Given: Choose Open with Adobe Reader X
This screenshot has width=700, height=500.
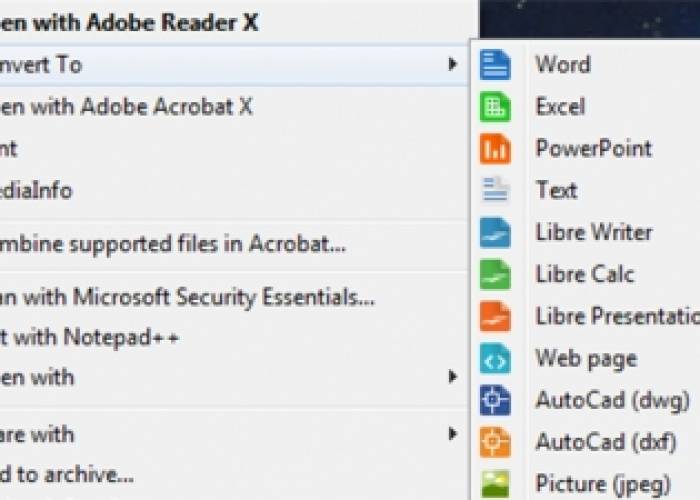Looking at the screenshot, I should click(129, 22).
